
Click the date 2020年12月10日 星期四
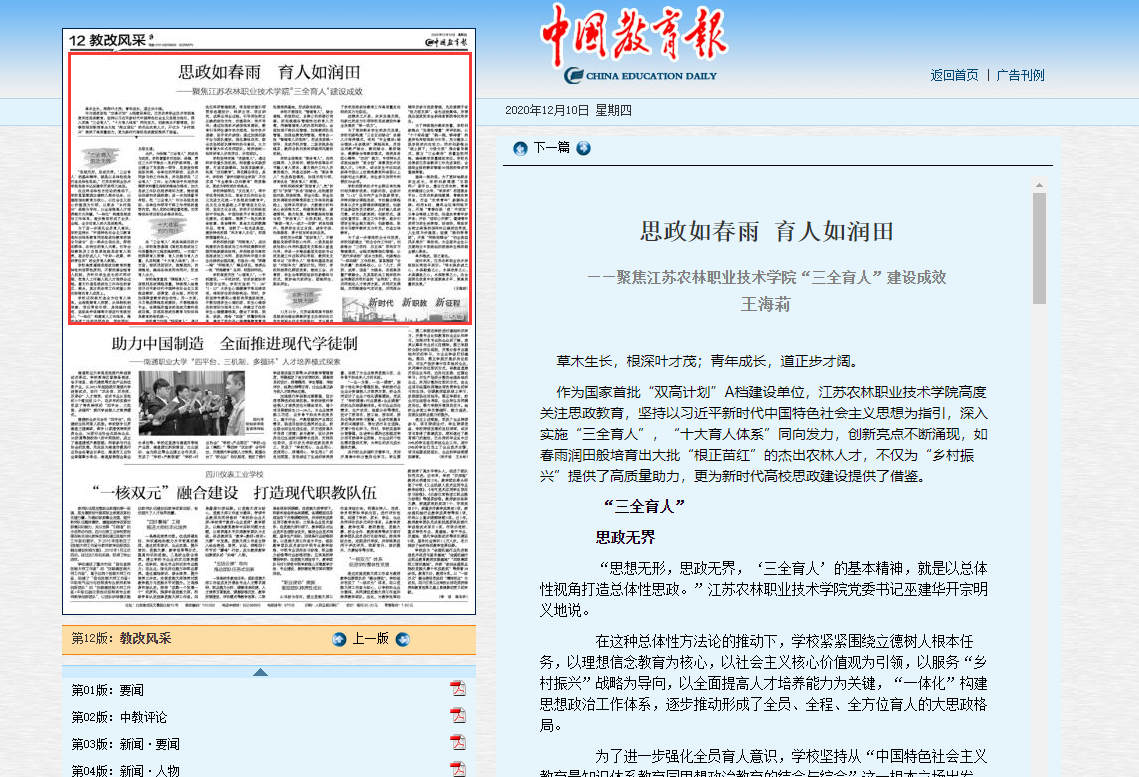pos(568,110)
